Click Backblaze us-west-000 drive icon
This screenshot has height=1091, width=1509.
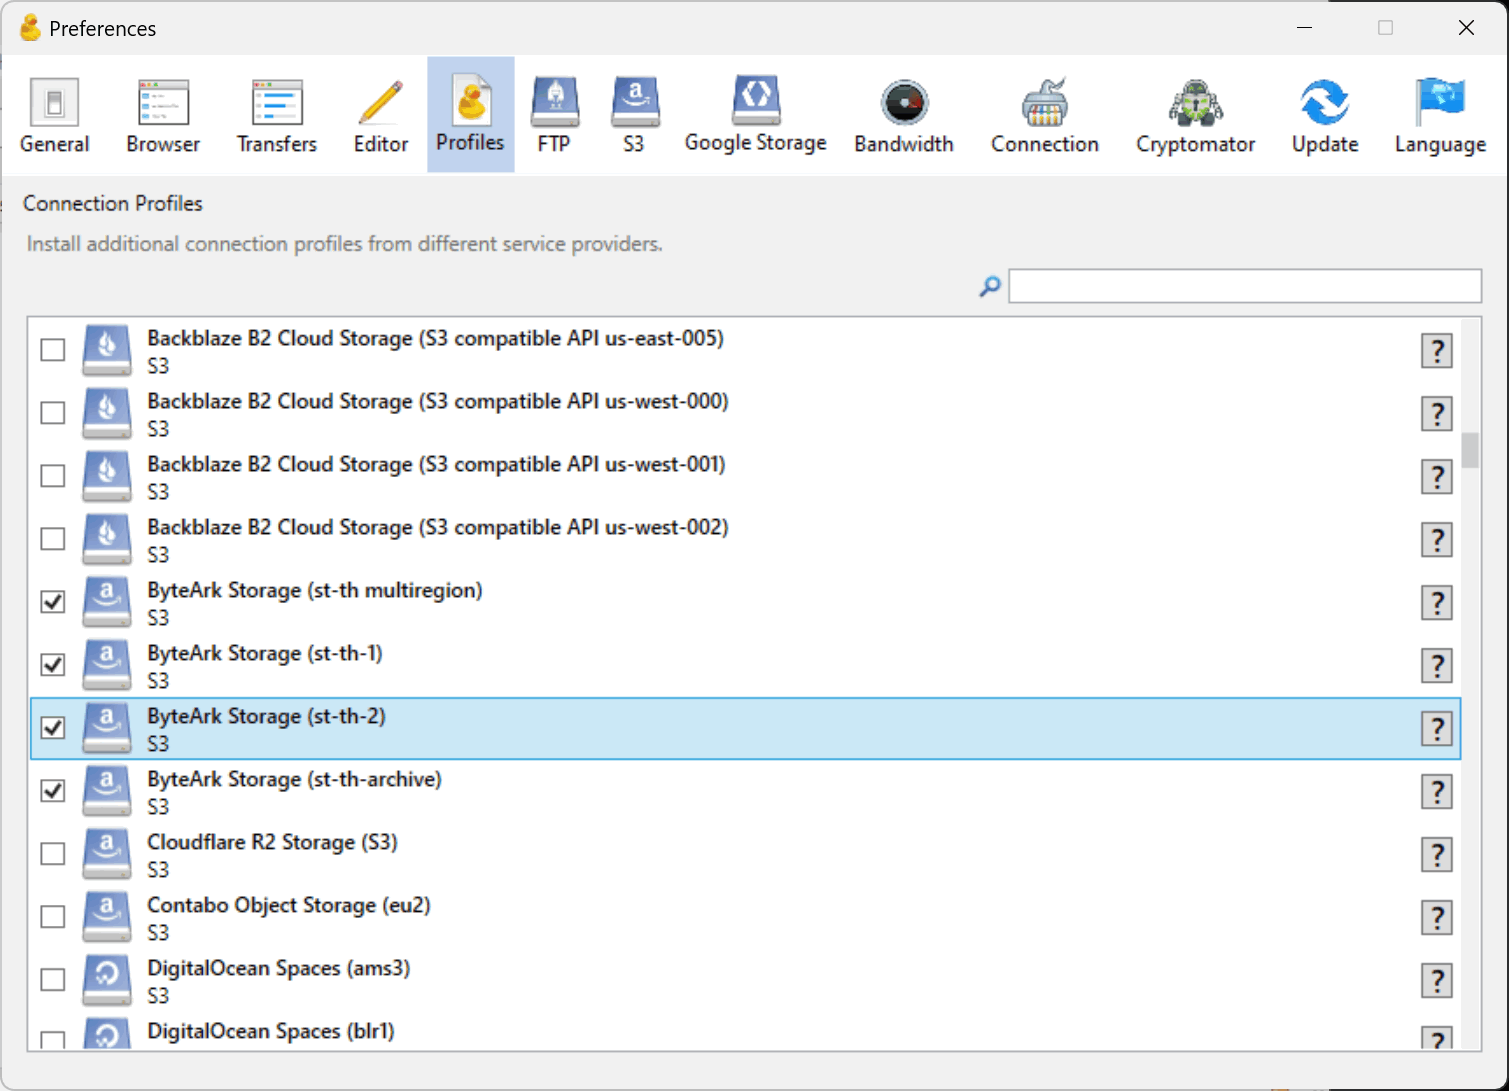pos(107,413)
